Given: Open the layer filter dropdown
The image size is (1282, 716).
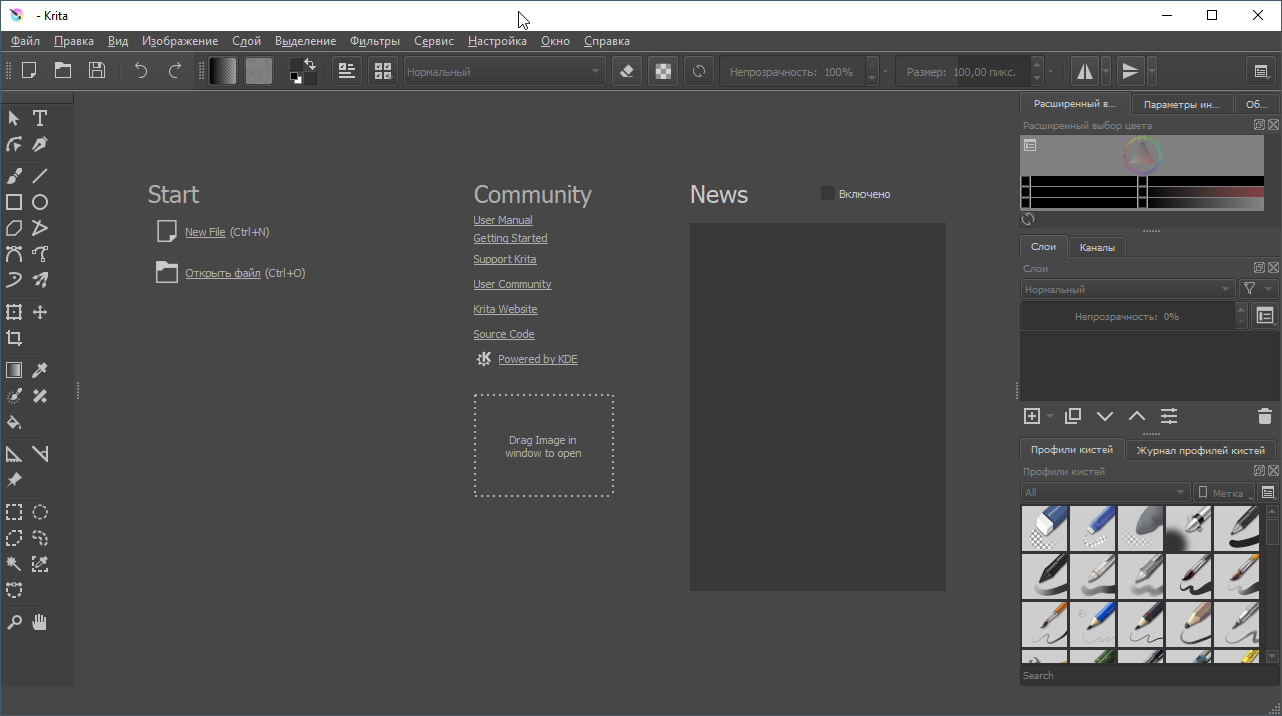Looking at the screenshot, I should pos(1257,289).
